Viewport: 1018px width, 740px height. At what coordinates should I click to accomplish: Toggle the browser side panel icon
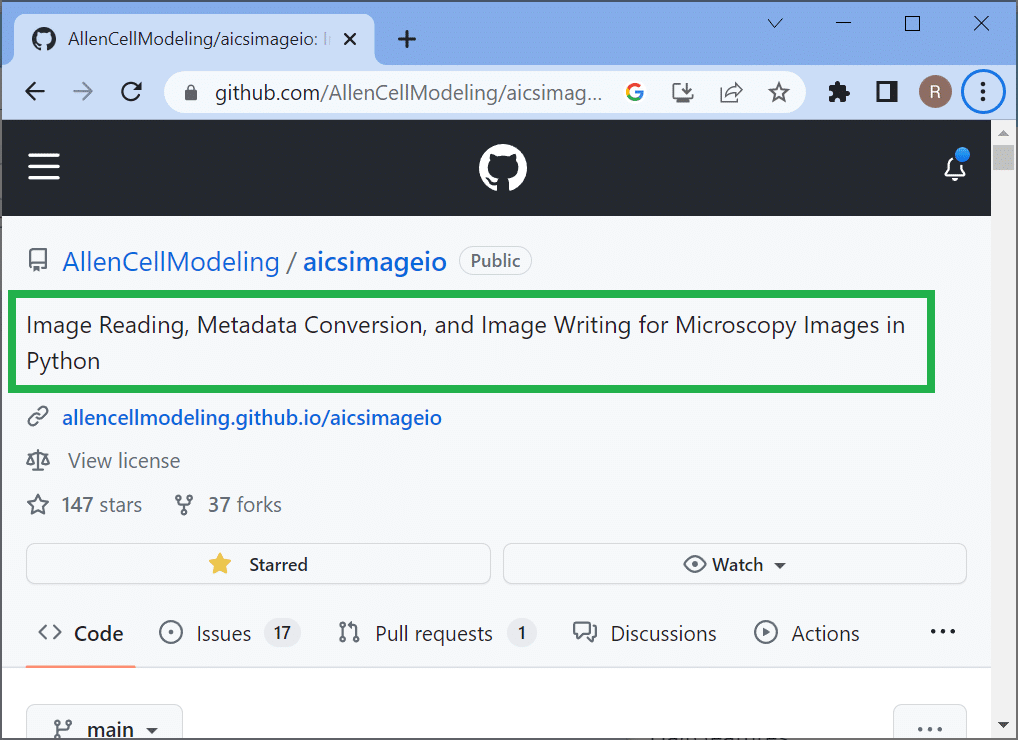(x=887, y=93)
